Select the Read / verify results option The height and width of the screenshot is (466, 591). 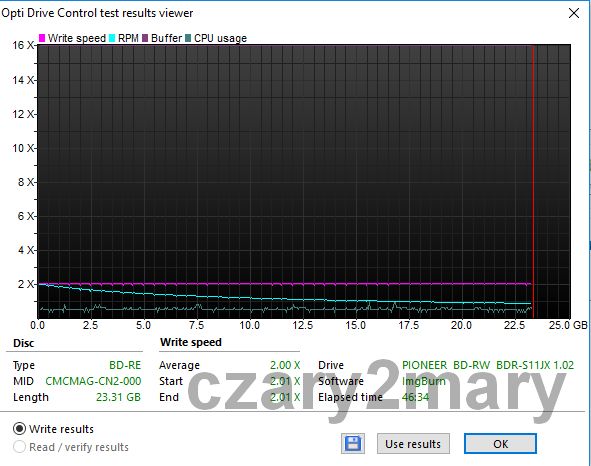[x=19, y=447]
